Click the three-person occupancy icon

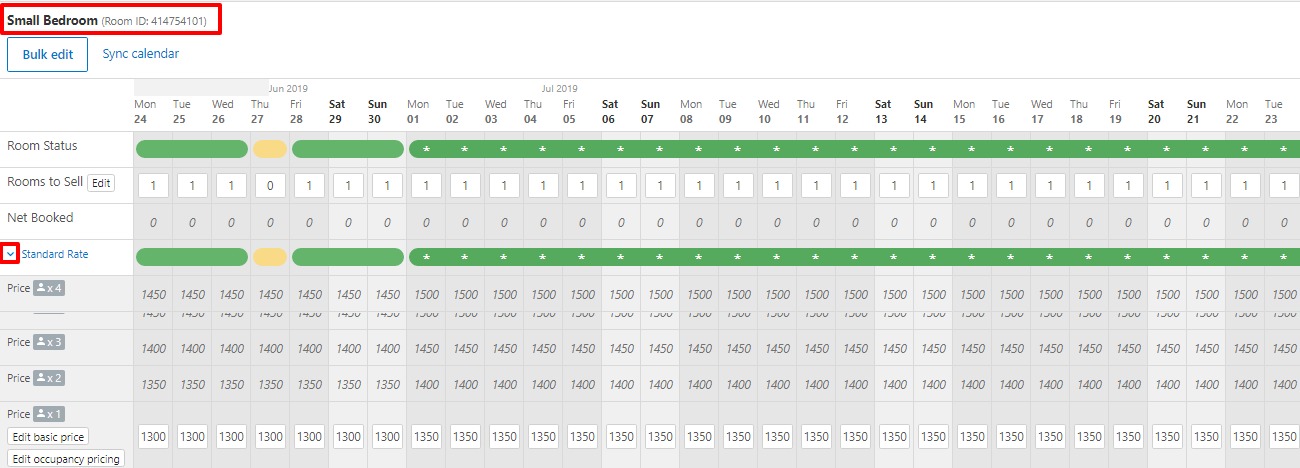(49, 342)
